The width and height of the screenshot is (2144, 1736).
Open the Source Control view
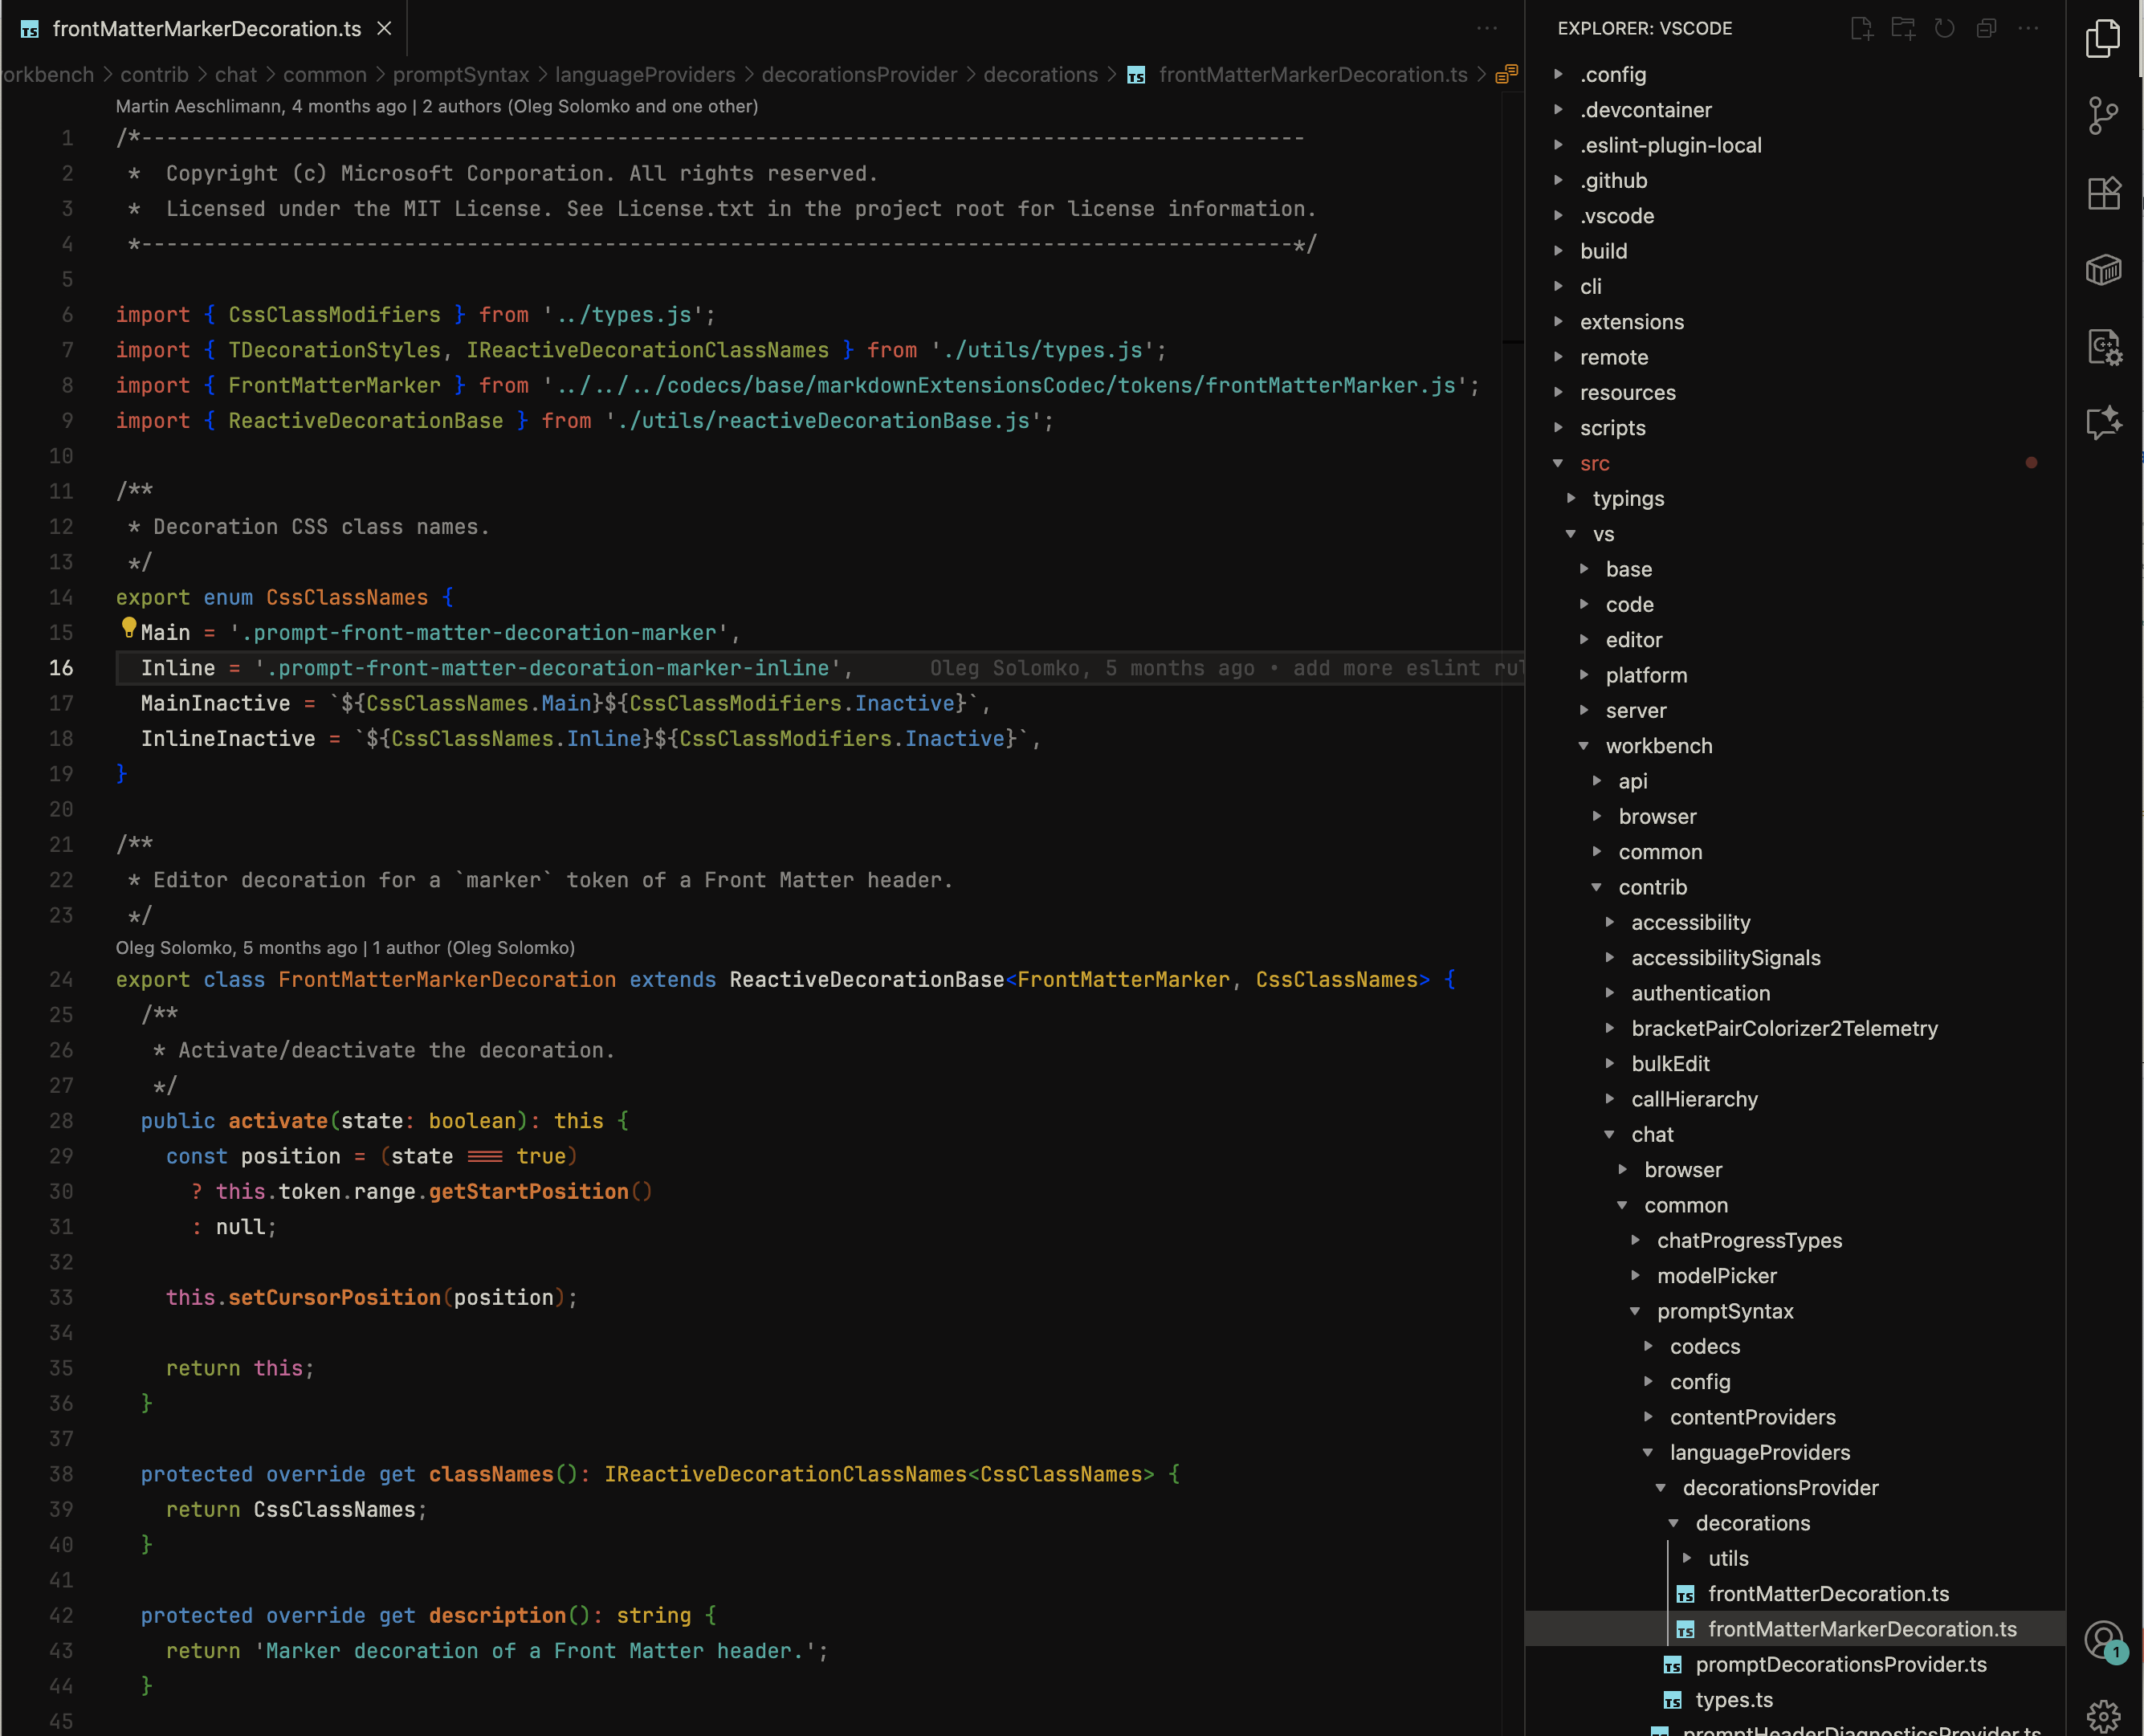[2103, 115]
